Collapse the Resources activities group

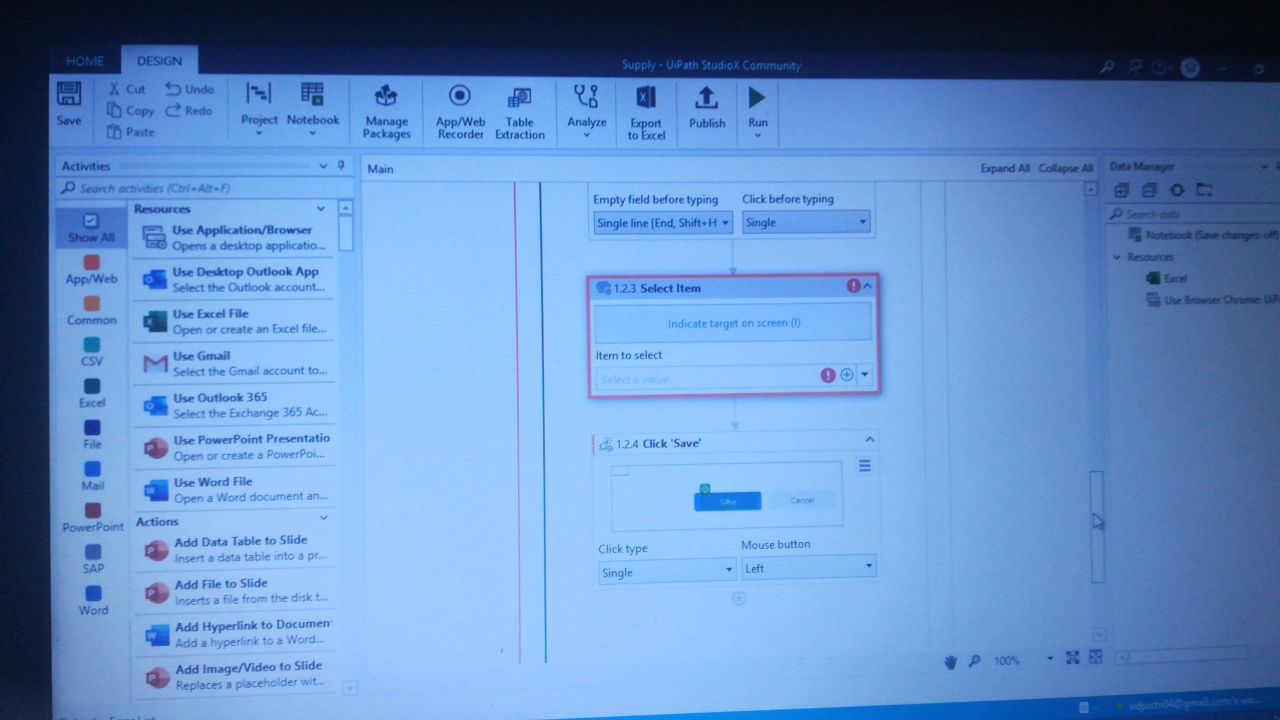coord(321,209)
